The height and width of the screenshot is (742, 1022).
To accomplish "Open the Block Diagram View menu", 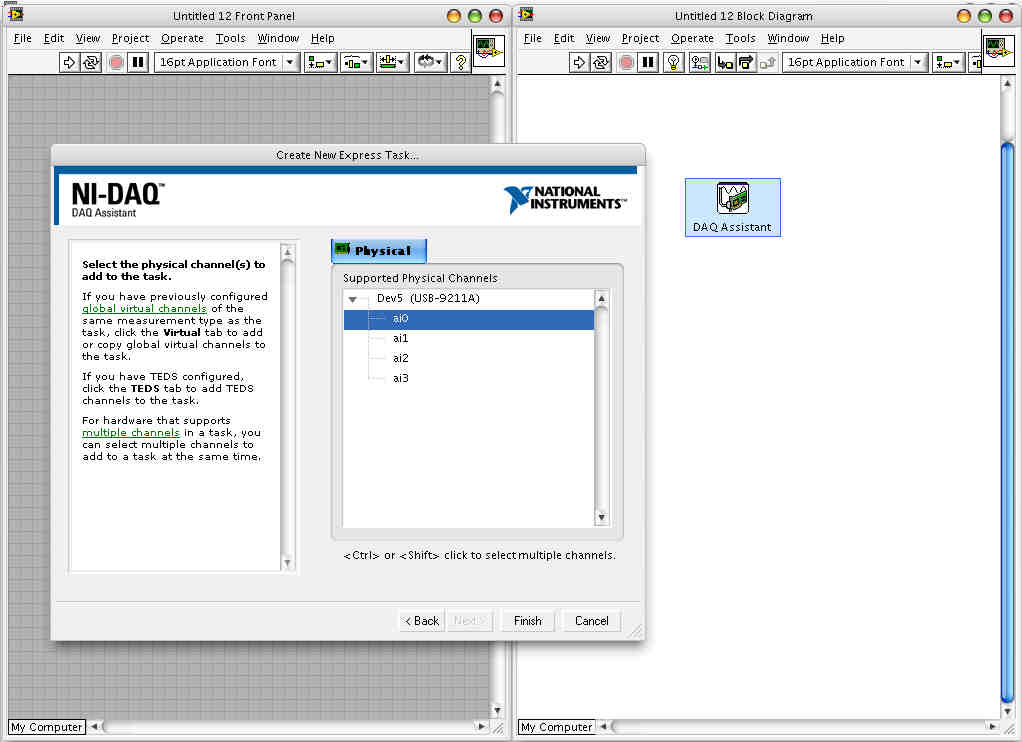I will pyautogui.click(x=598, y=38).
